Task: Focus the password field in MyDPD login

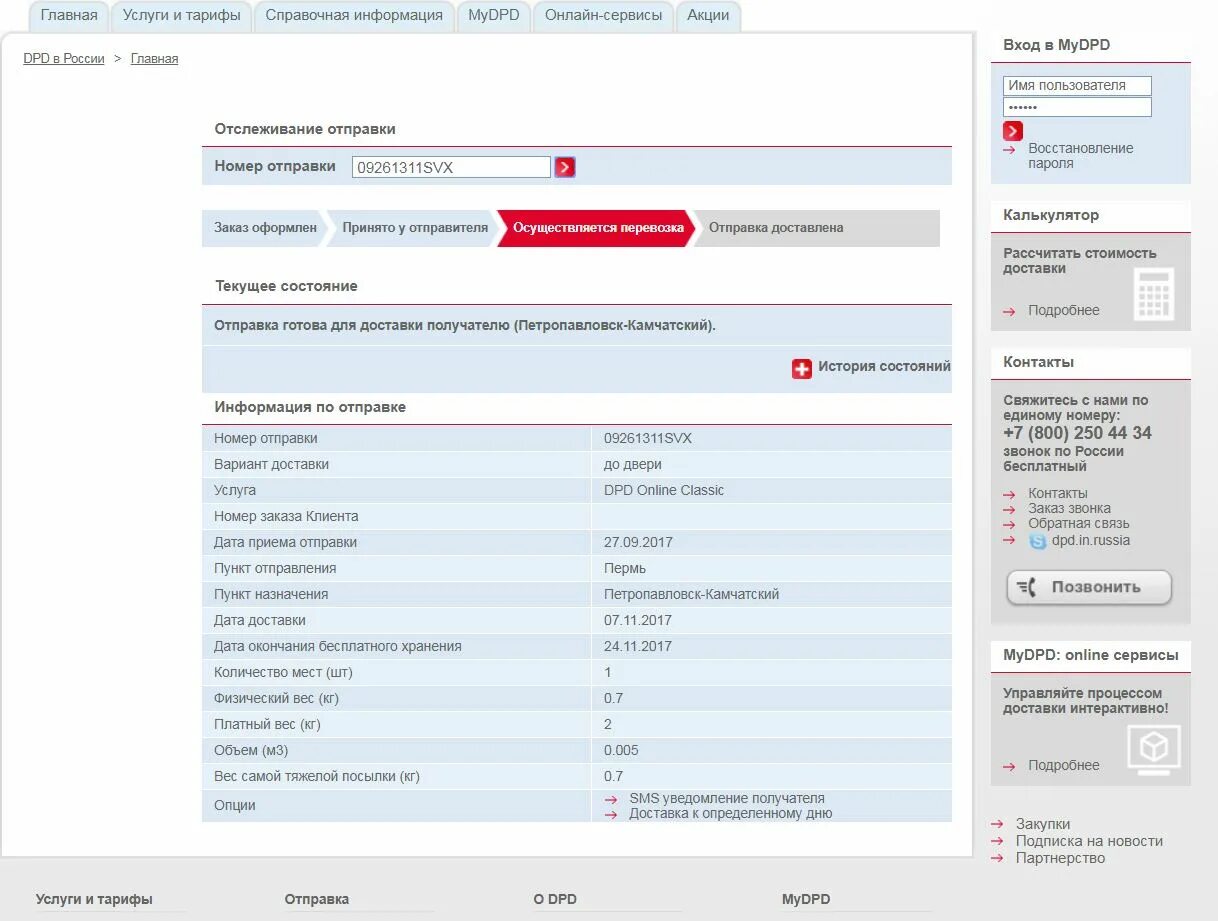Action: 1077,107
